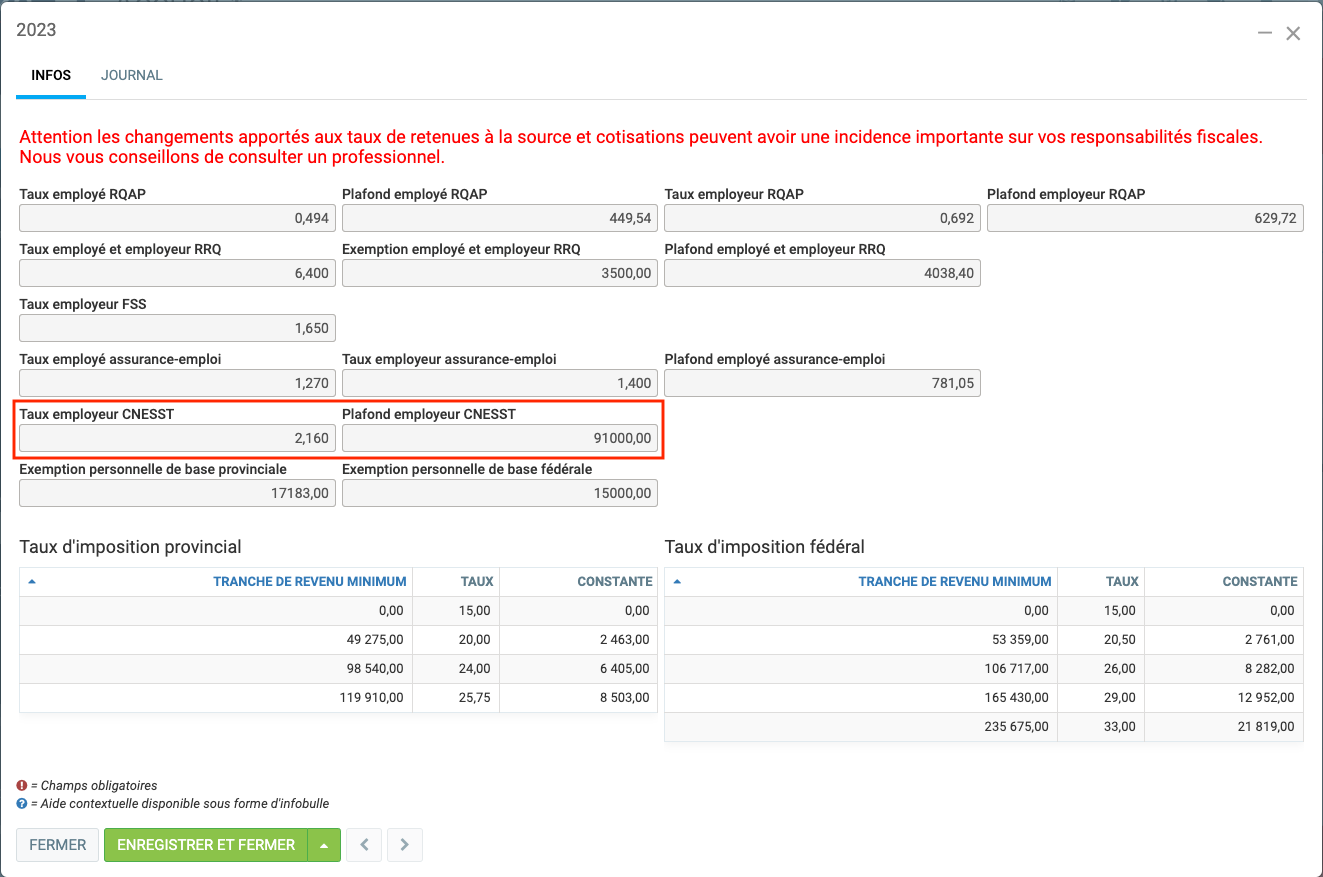Go to previous record arrow
The width and height of the screenshot is (1323, 877).
pos(364,845)
